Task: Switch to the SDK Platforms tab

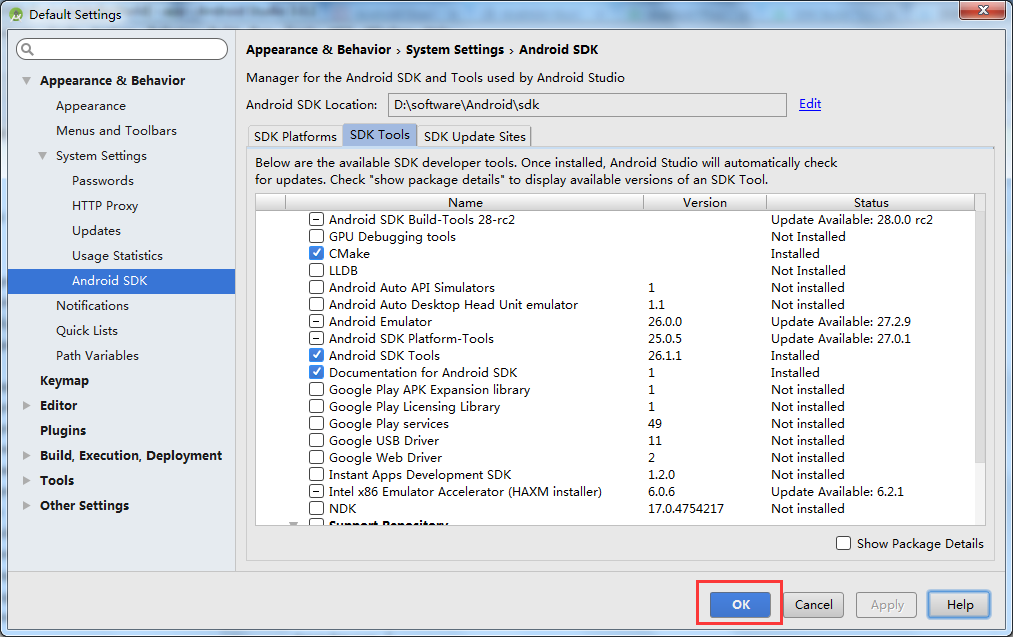Action: (295, 136)
